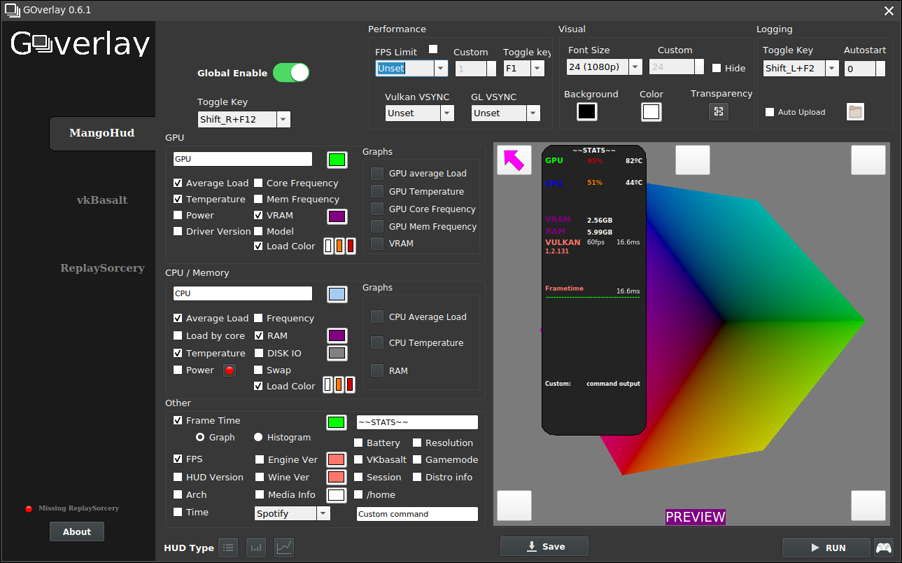Viewport: 902px width, 563px height.
Task: Select bottom-right HUD position square
Action: click(x=868, y=505)
